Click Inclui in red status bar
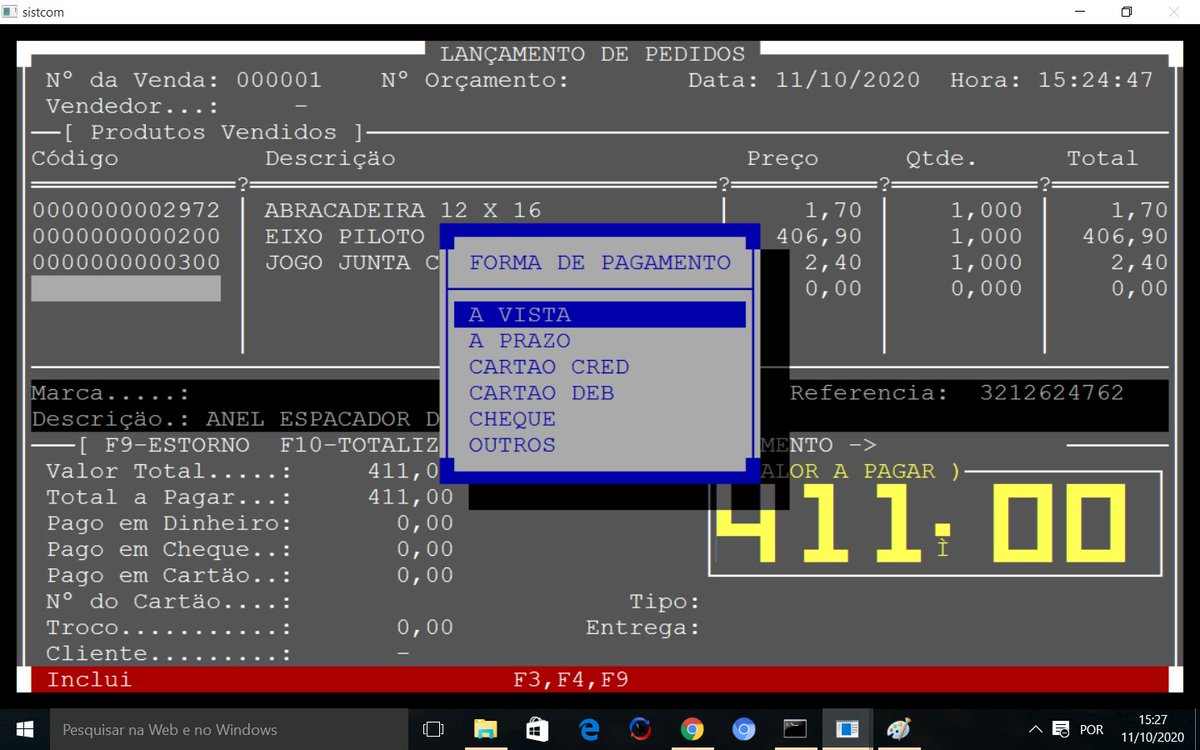Screen dimensions: 1200x750 point(89,679)
